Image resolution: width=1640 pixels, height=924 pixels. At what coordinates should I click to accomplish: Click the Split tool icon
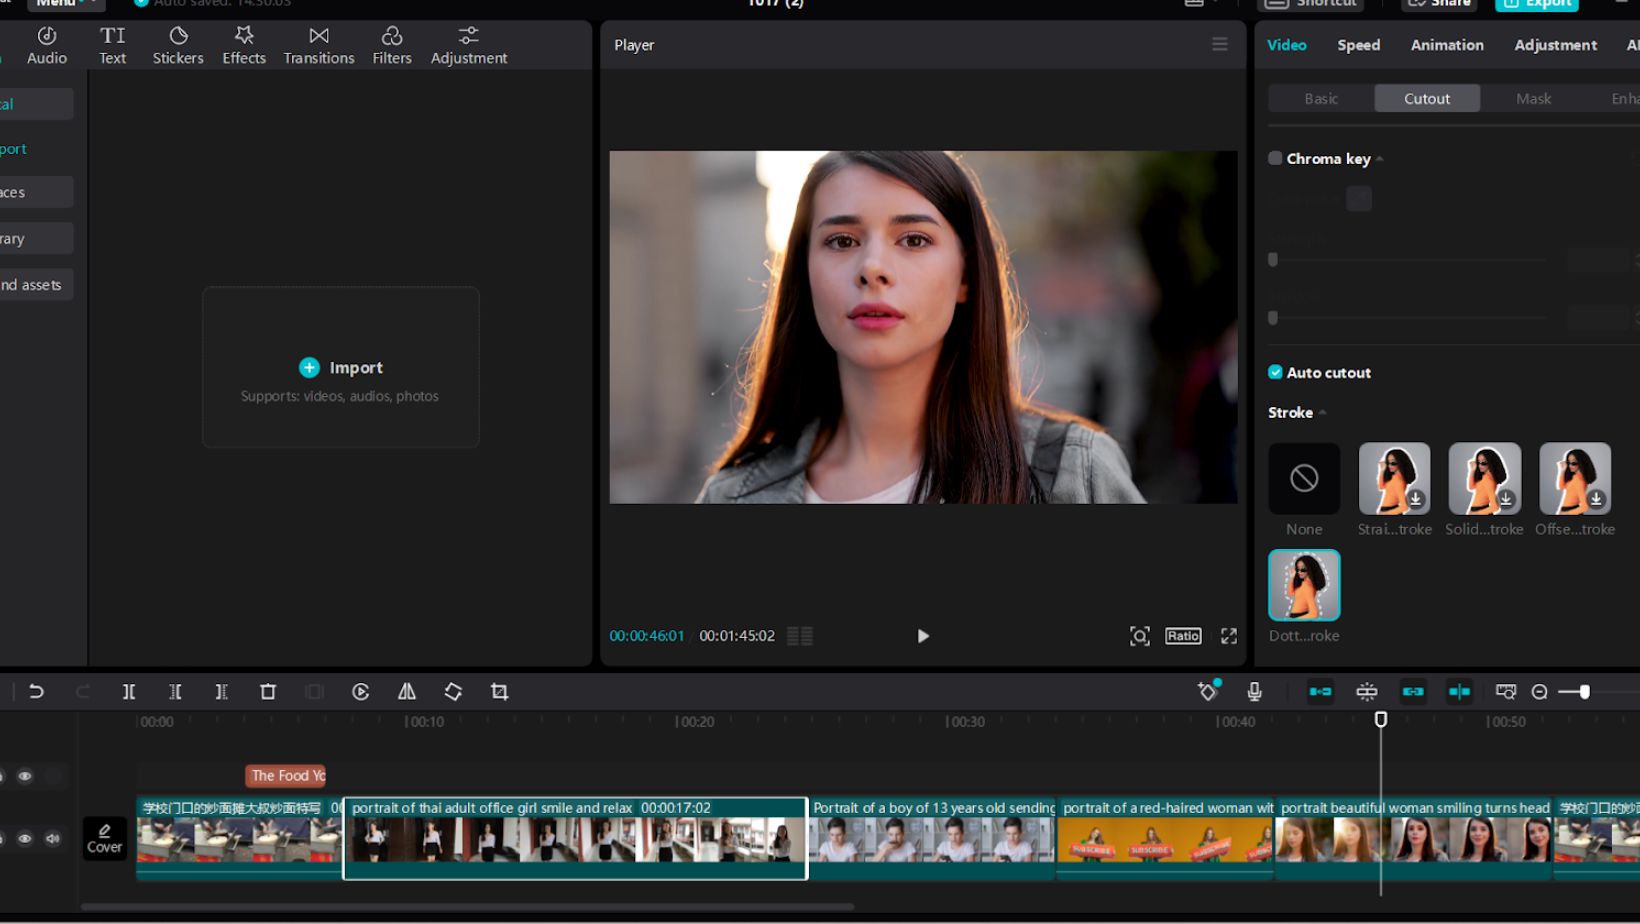129,691
